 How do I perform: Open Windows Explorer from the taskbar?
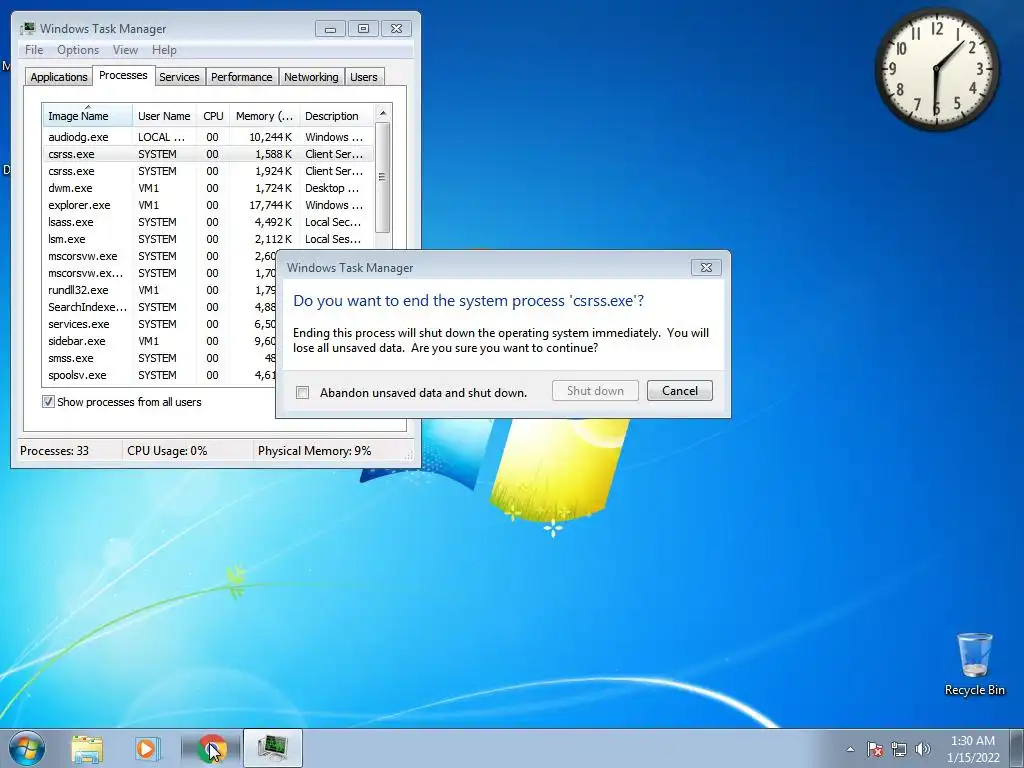tap(87, 748)
